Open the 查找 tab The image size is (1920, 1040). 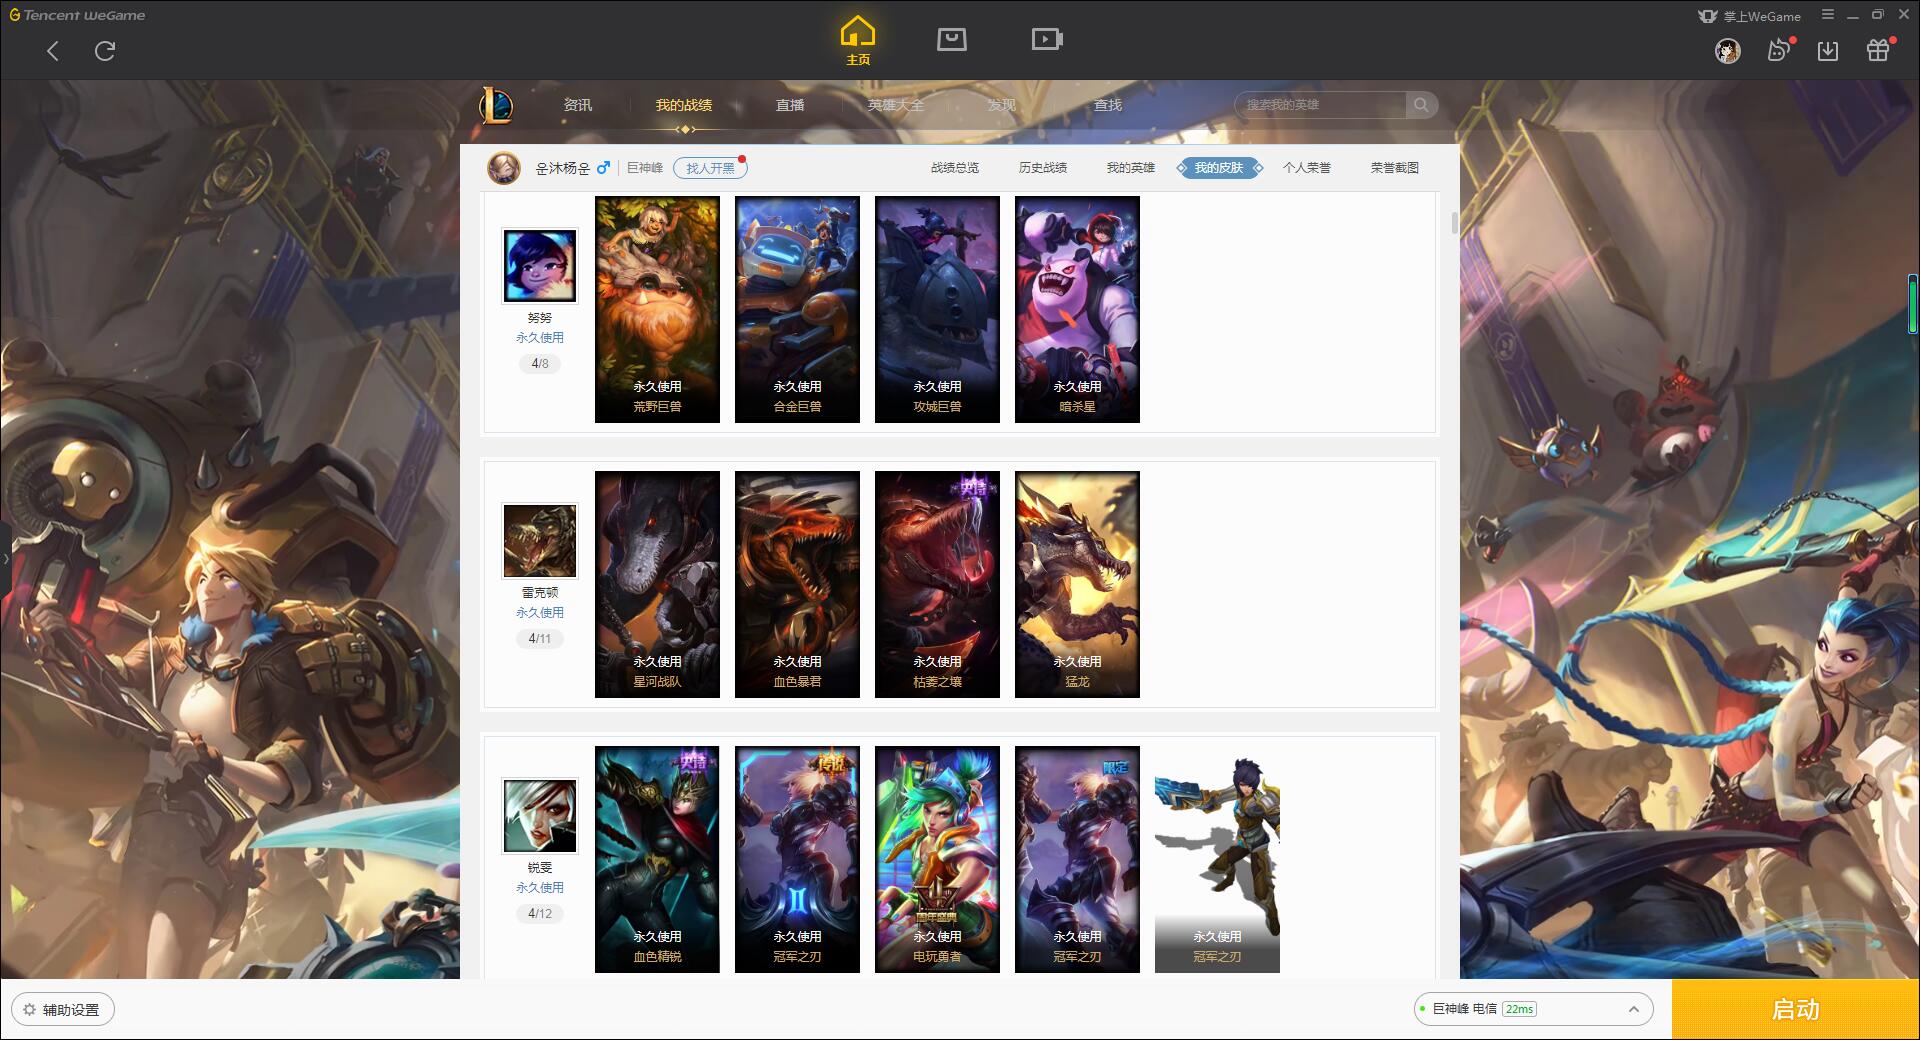pyautogui.click(x=1108, y=105)
